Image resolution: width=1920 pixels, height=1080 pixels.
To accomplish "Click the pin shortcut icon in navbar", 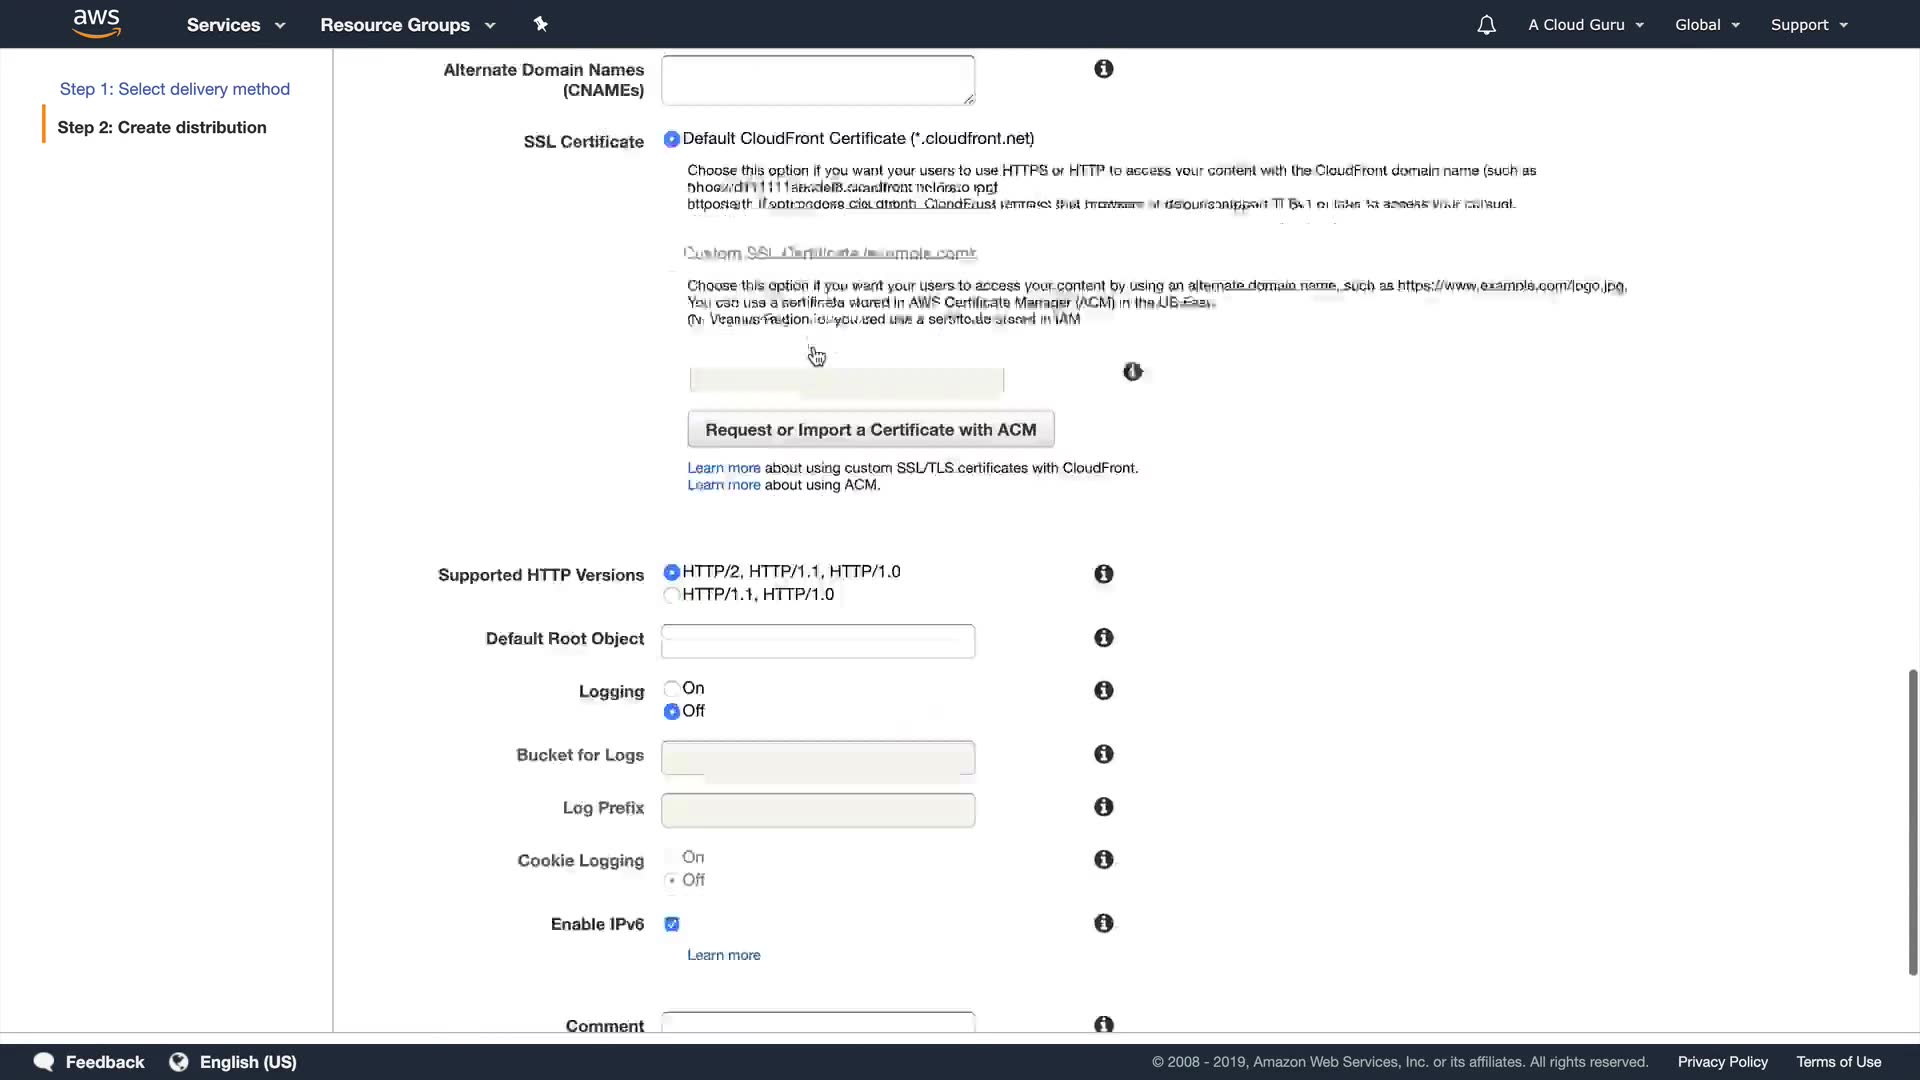I will (x=541, y=24).
